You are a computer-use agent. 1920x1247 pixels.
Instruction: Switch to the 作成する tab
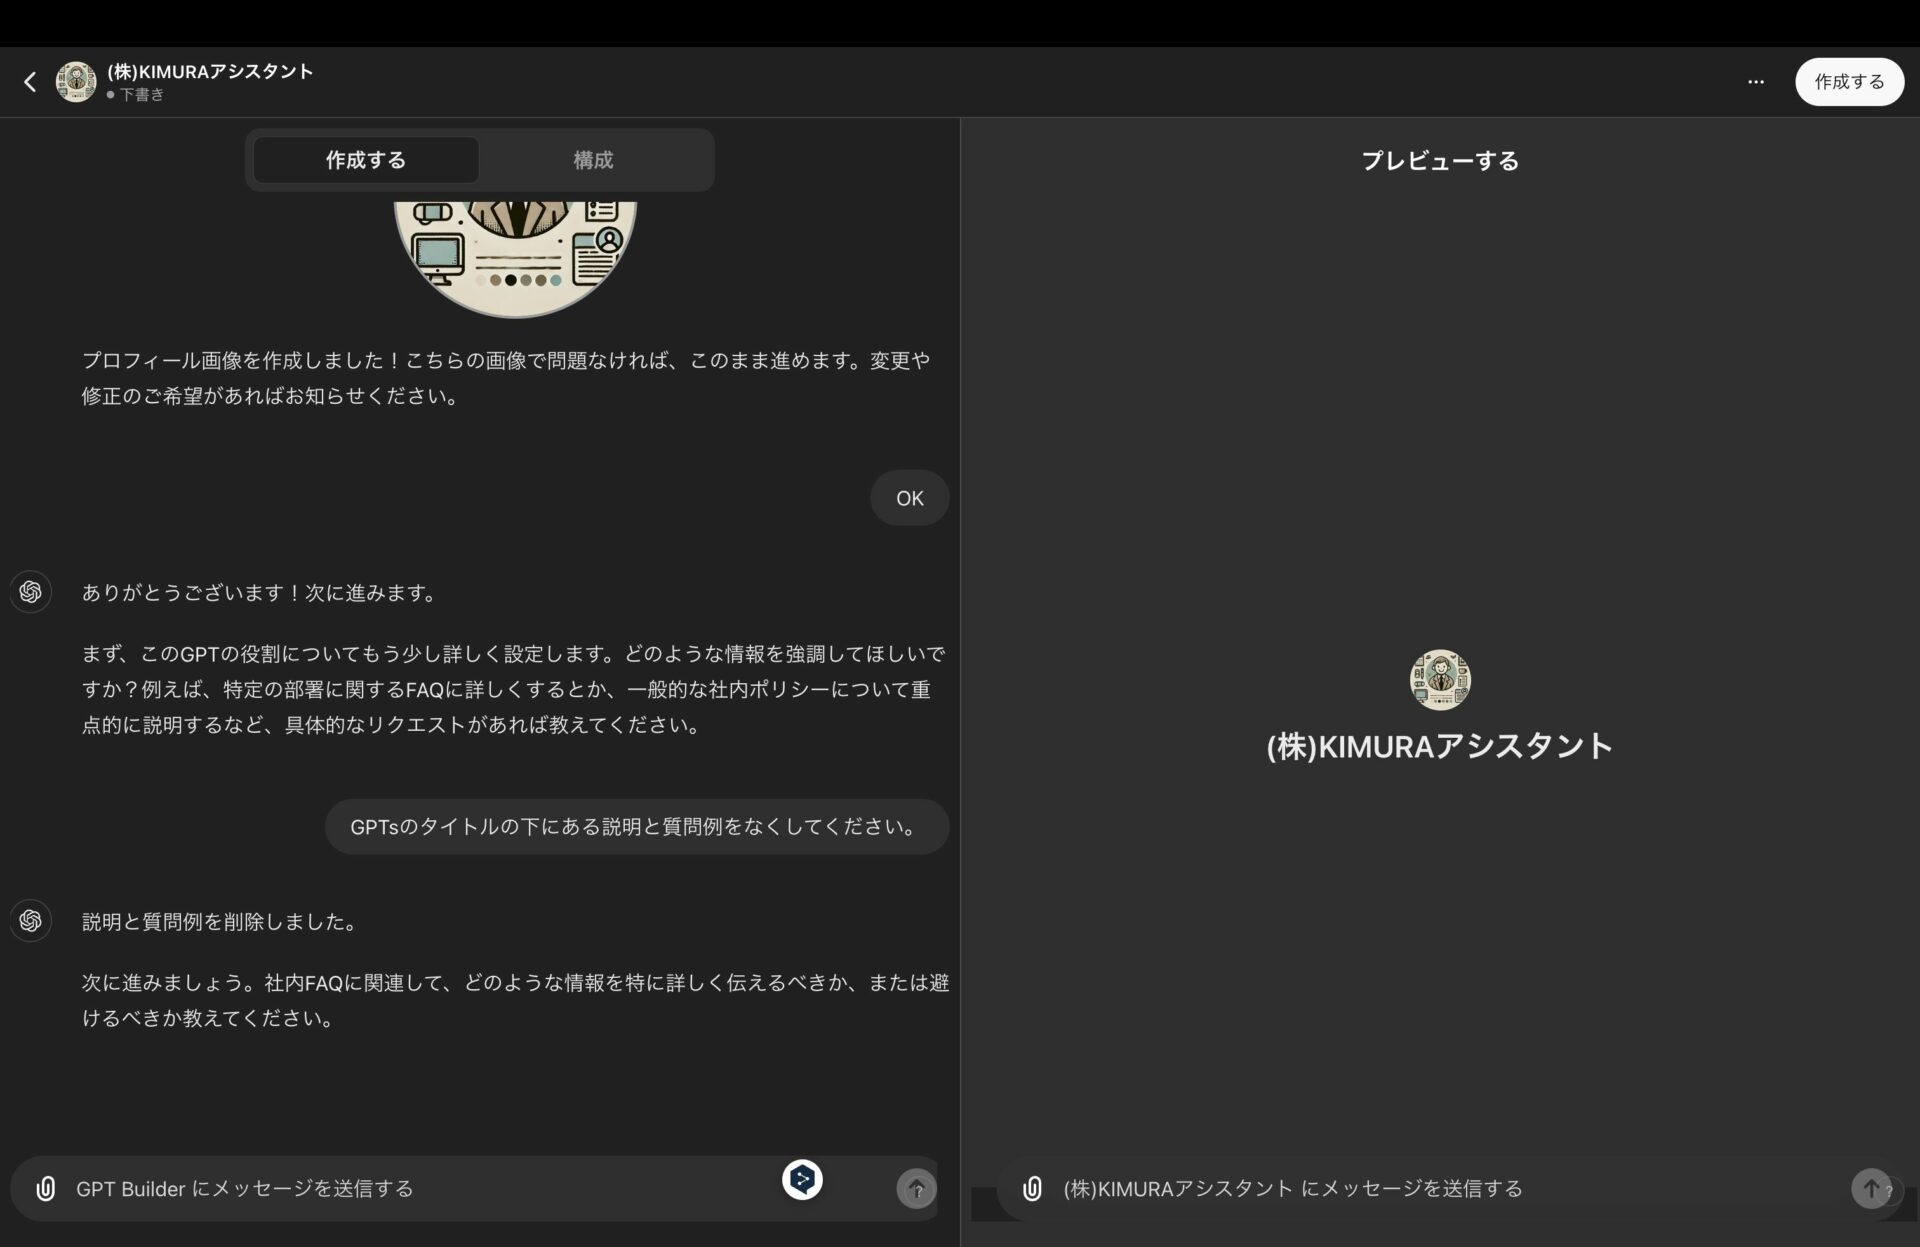366,160
